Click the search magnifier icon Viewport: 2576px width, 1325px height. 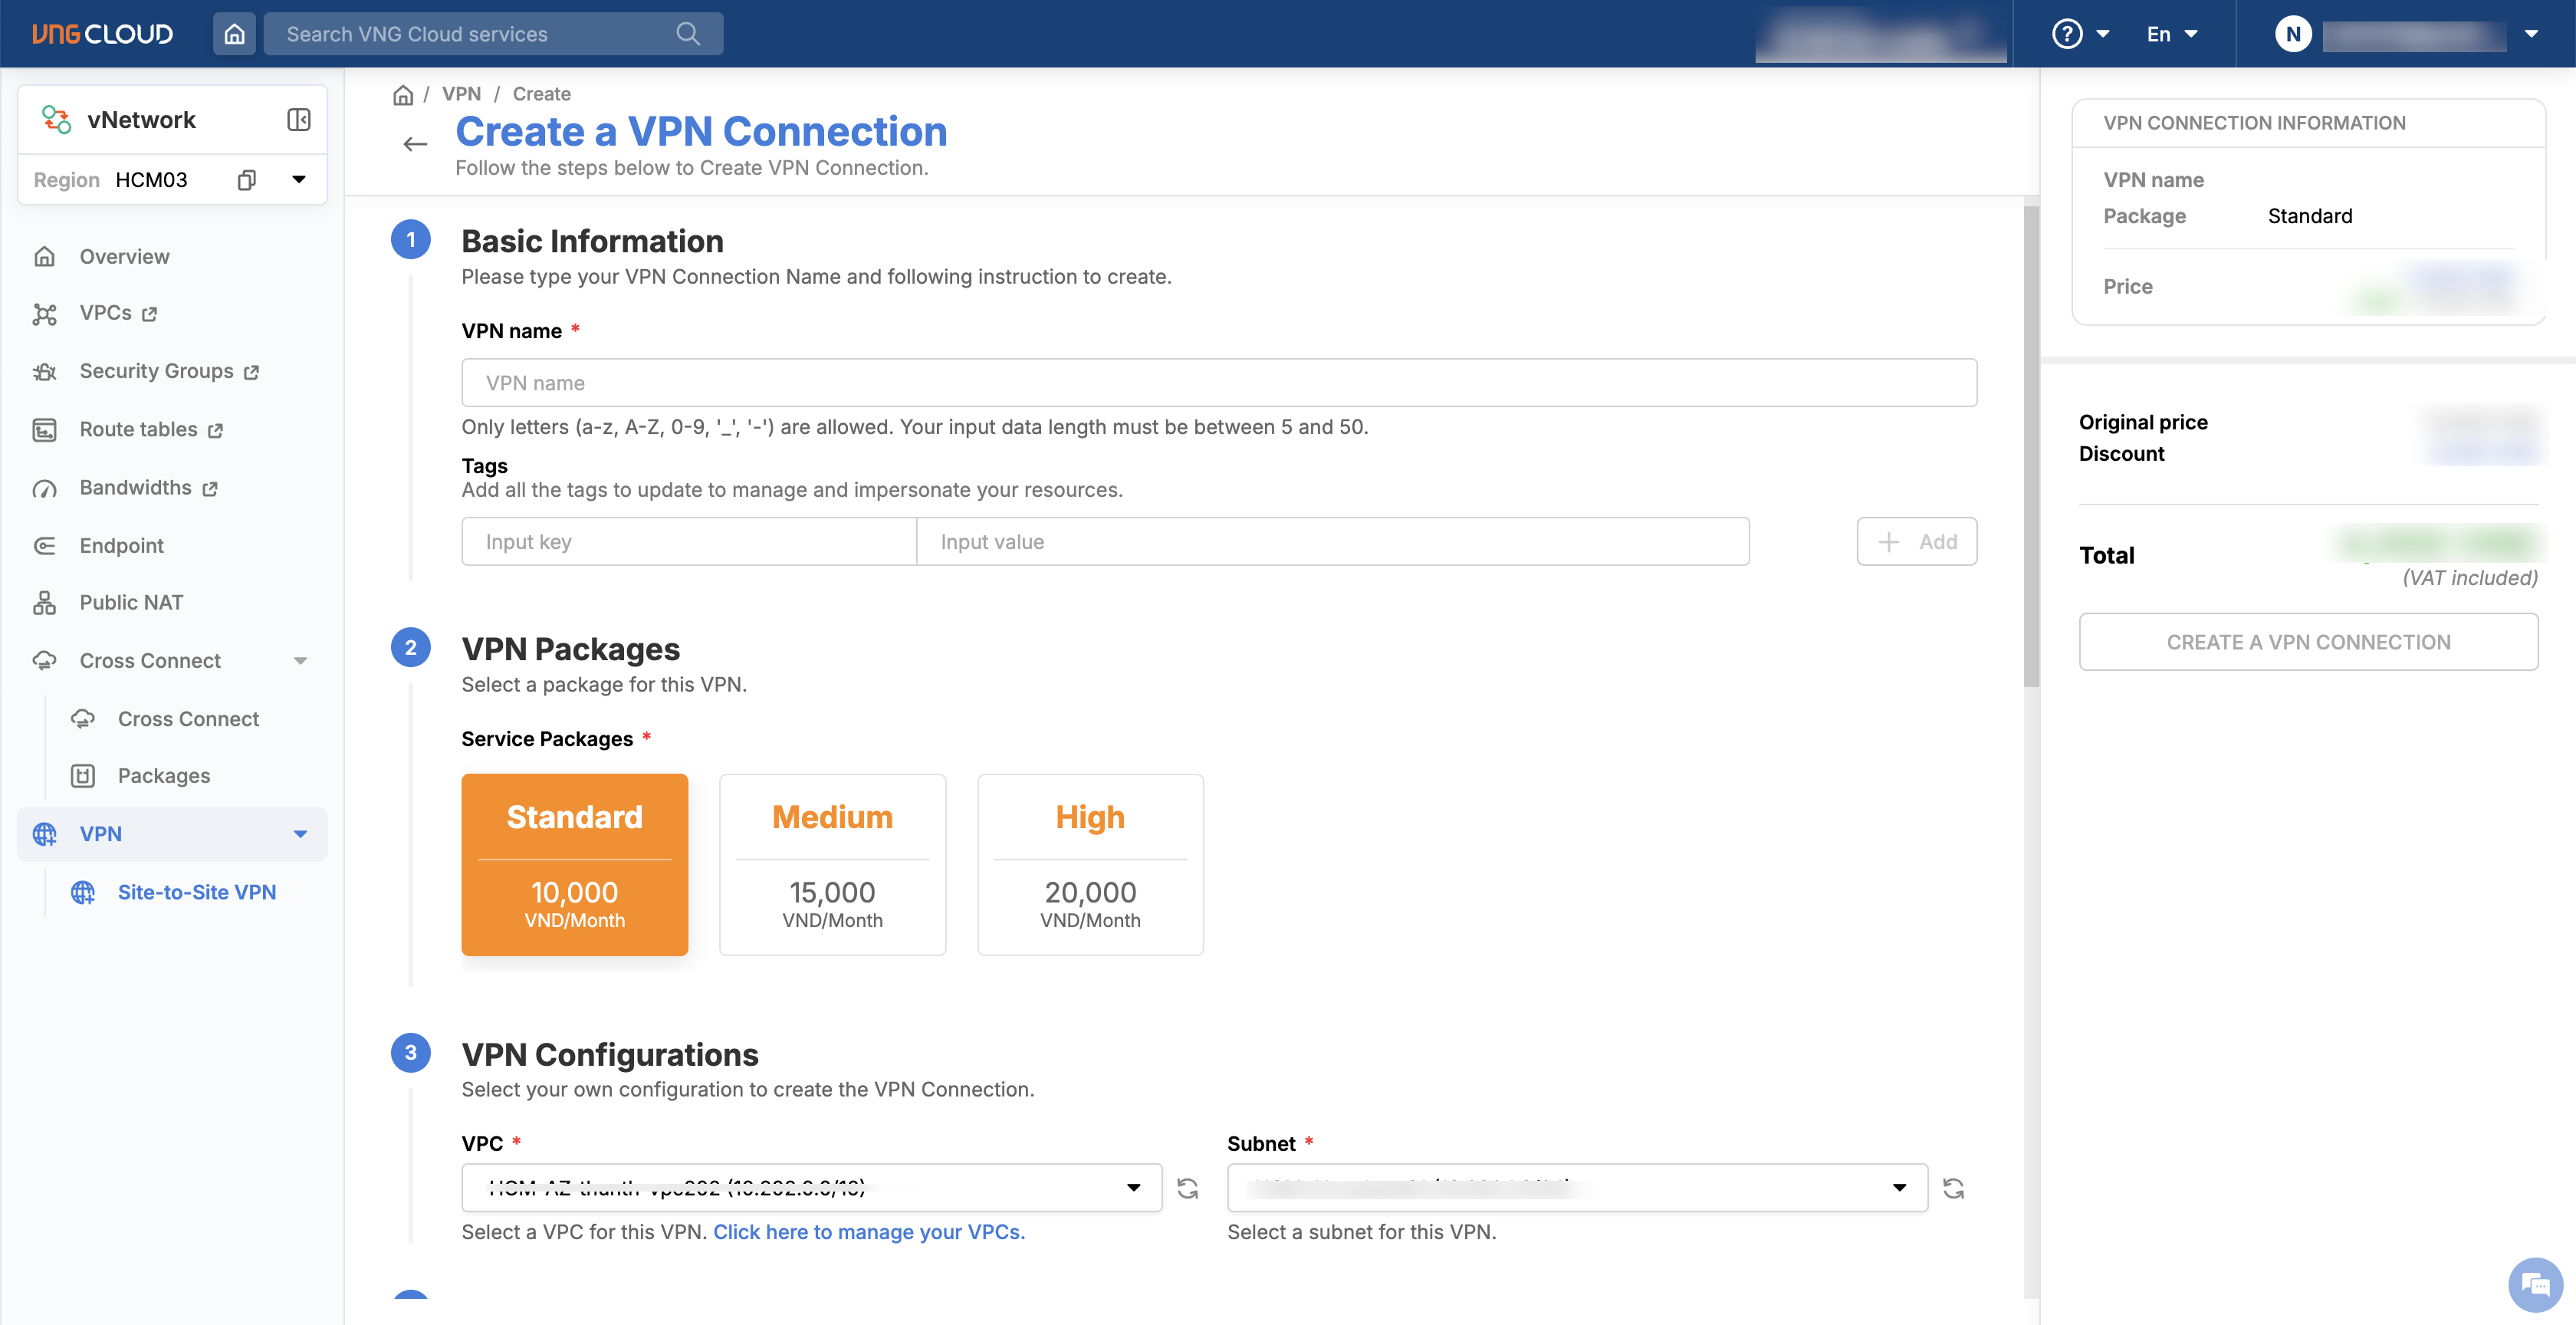click(687, 34)
